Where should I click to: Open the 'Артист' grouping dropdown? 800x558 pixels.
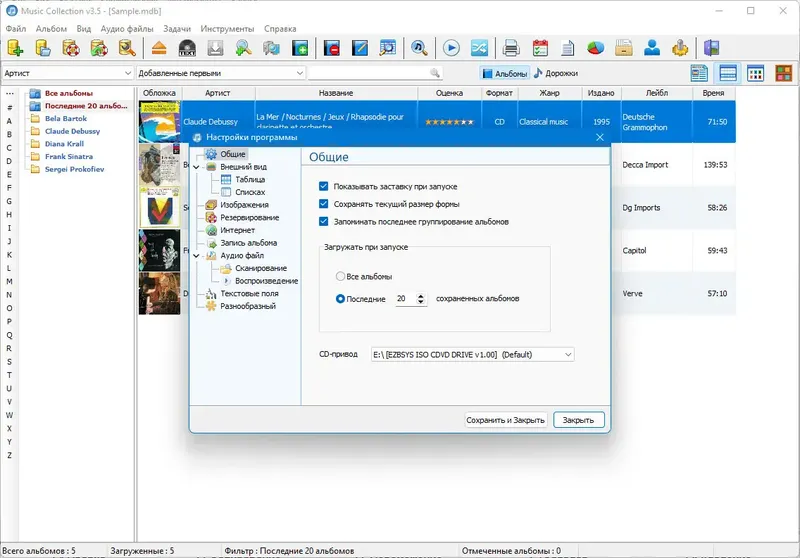click(x=68, y=73)
